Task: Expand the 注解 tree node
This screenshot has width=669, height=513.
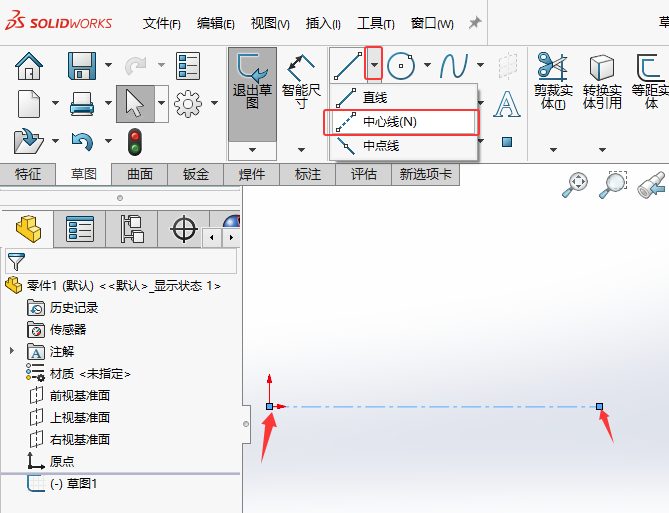Action: tap(12, 351)
